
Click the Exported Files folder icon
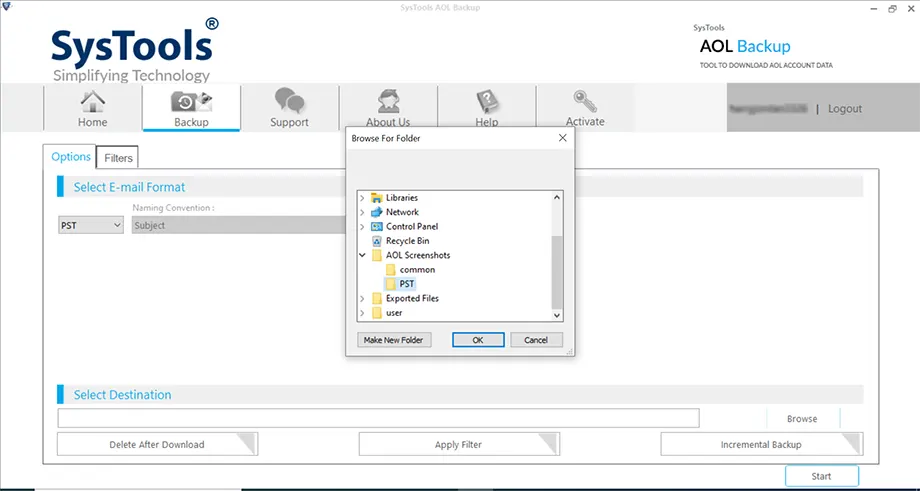click(377, 299)
